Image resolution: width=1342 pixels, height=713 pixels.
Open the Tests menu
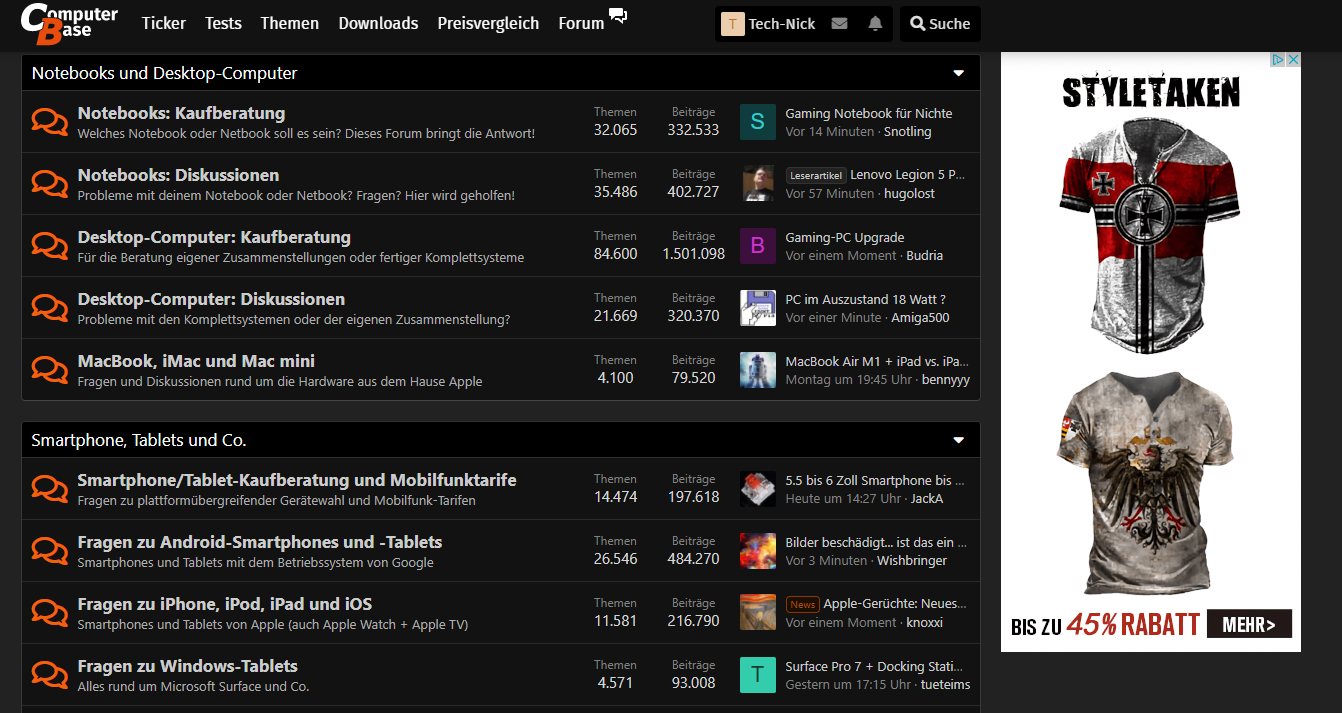223,23
